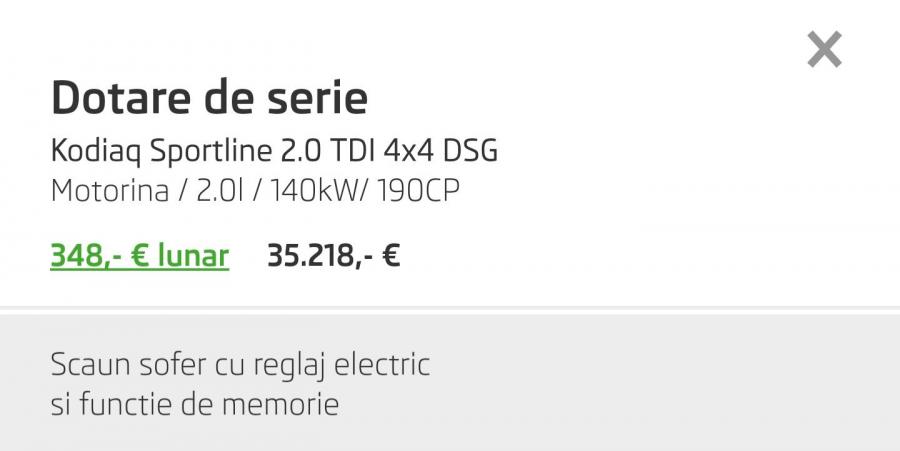Select the word Kodiaq in model name
The height and width of the screenshot is (451, 900).
coord(96,151)
